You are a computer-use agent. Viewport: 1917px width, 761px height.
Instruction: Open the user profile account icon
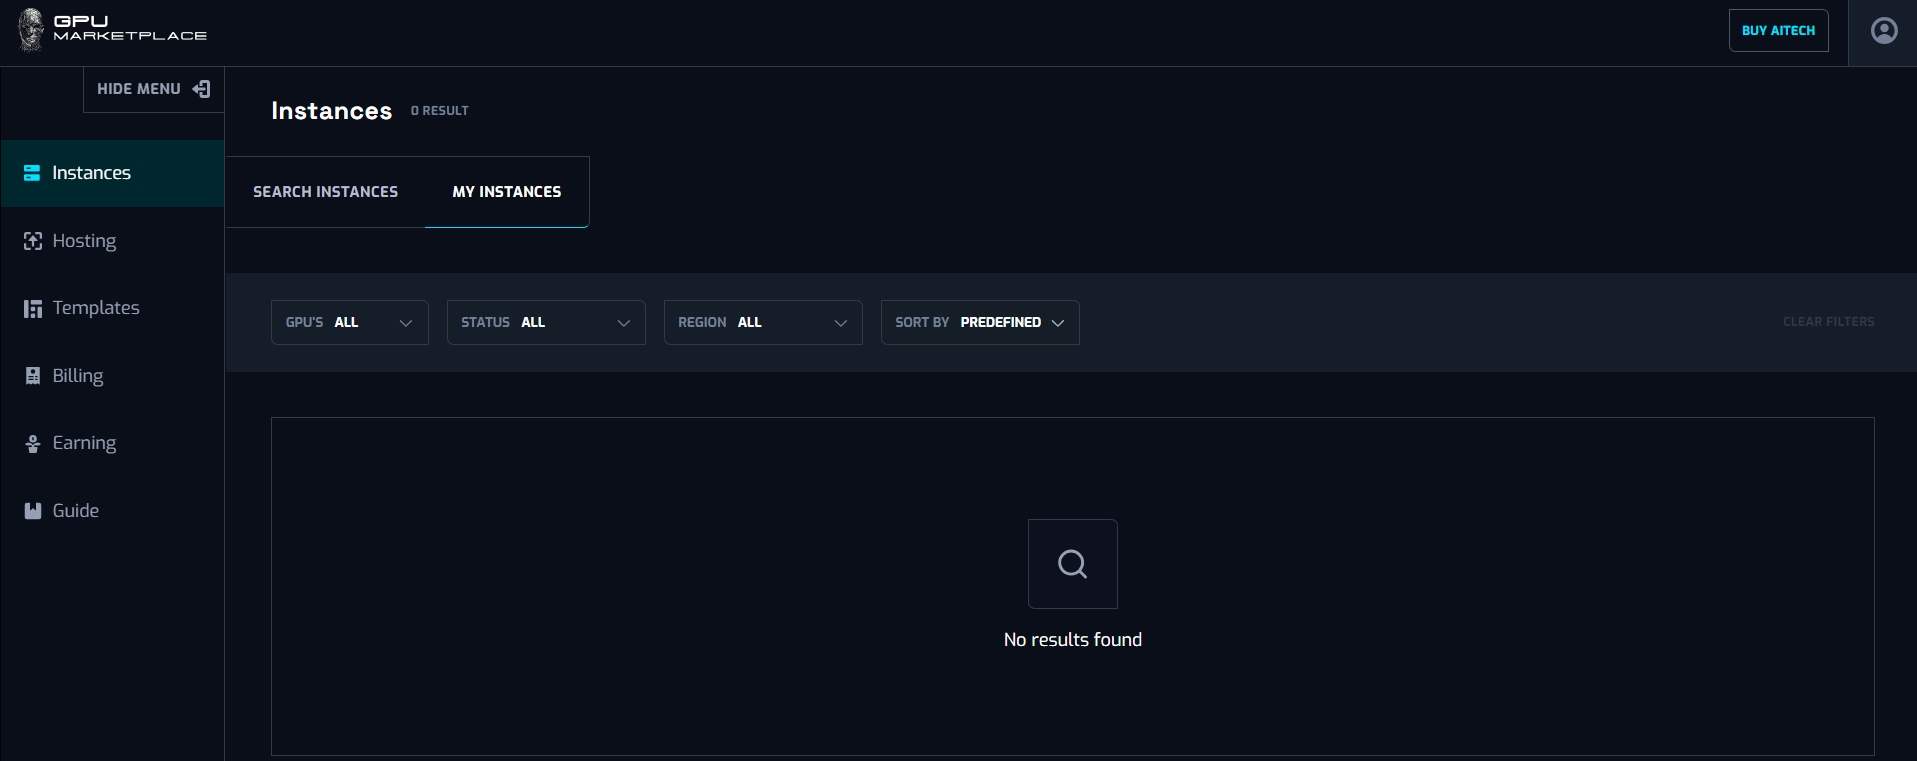pos(1884,31)
